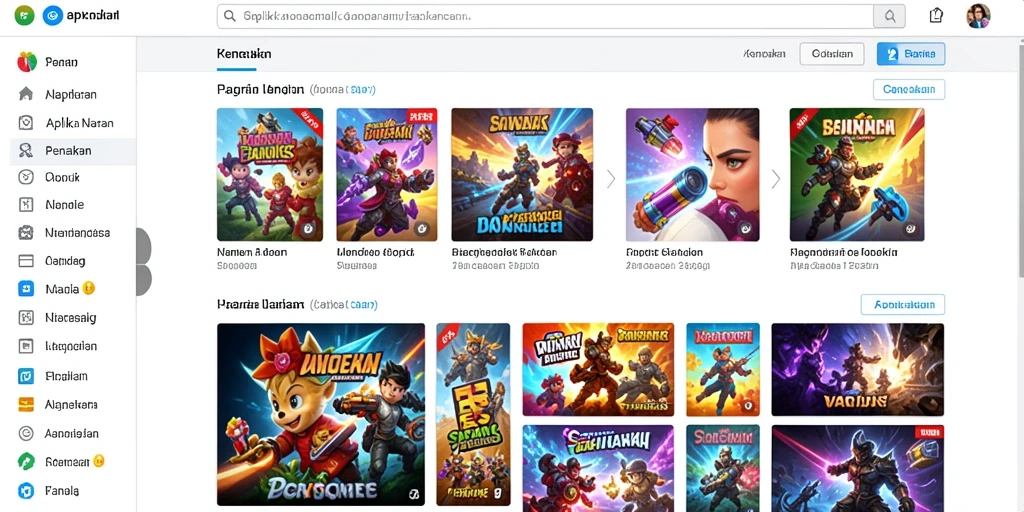Click the Flagoondan game title text

(844, 252)
